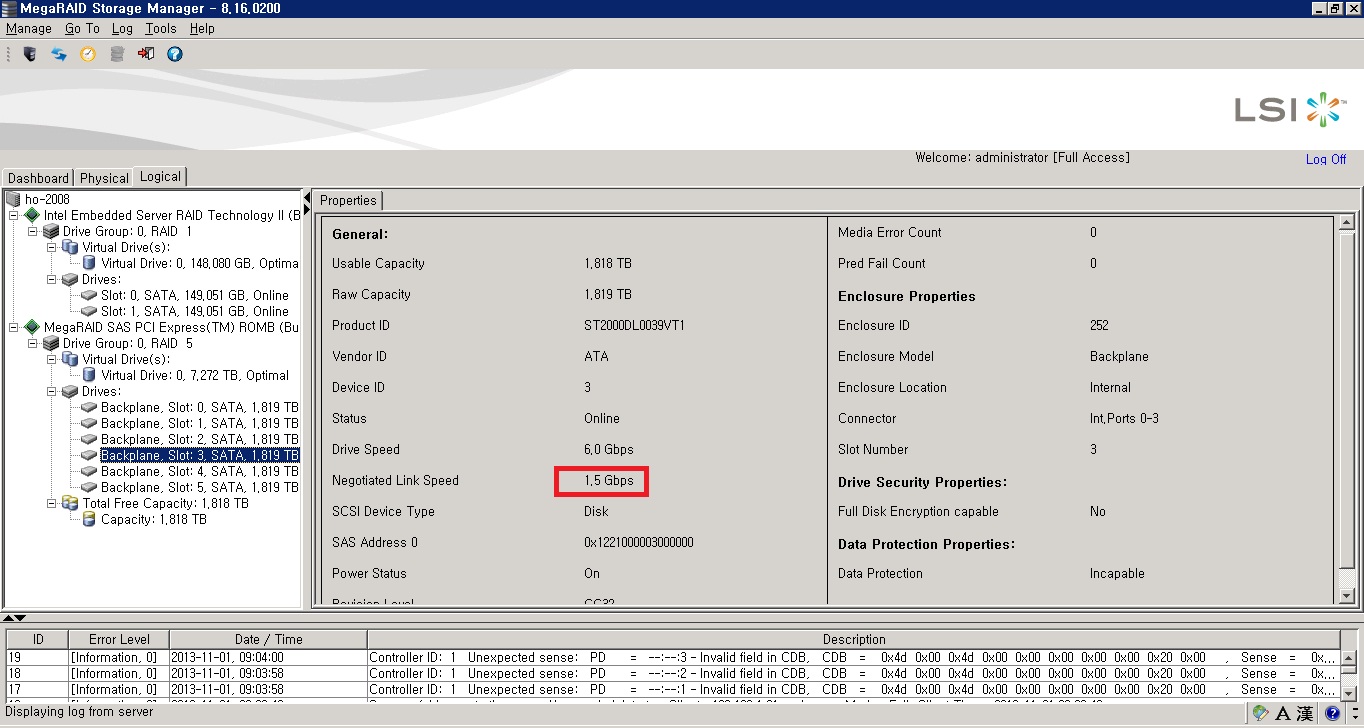Viewport: 1364px width, 728px height.
Task: Click the properties panel scroll up arrow
Action: click(1347, 223)
